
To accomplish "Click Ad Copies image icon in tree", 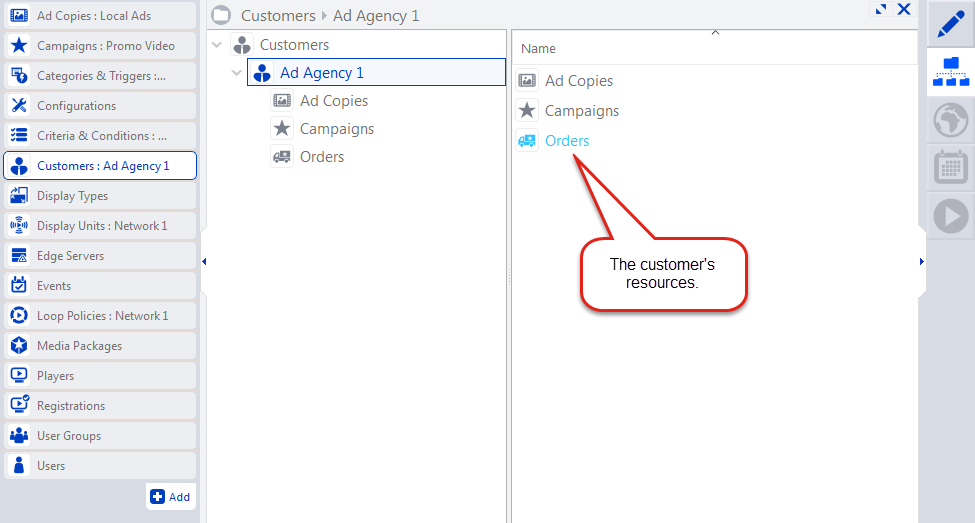I will (282, 101).
